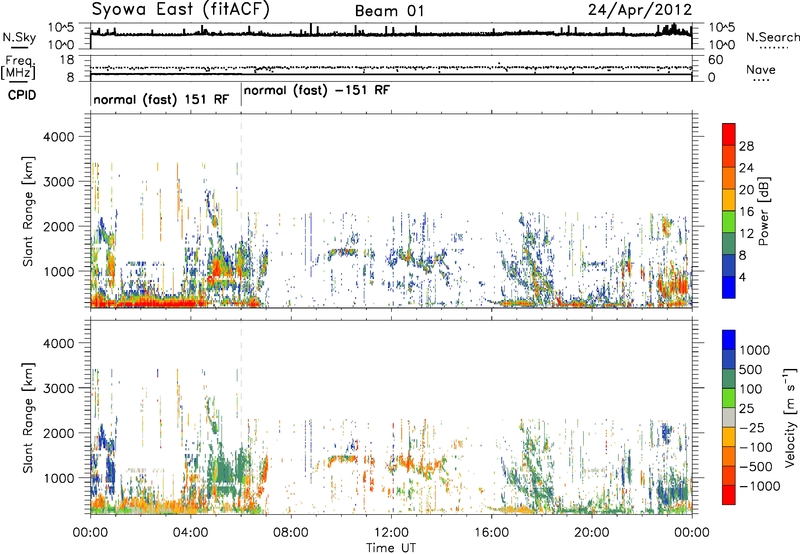Viewport: 800px width, 554px height.
Task: Click the 'N.Search' legend label
Action: [x=773, y=37]
